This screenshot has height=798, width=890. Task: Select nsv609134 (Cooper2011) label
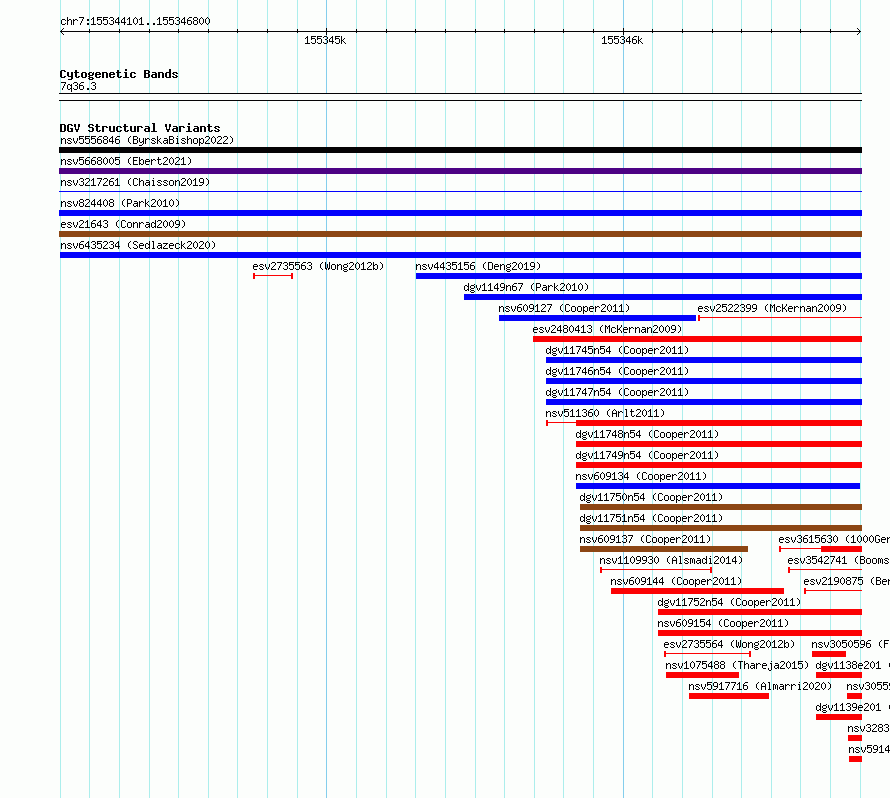641,476
